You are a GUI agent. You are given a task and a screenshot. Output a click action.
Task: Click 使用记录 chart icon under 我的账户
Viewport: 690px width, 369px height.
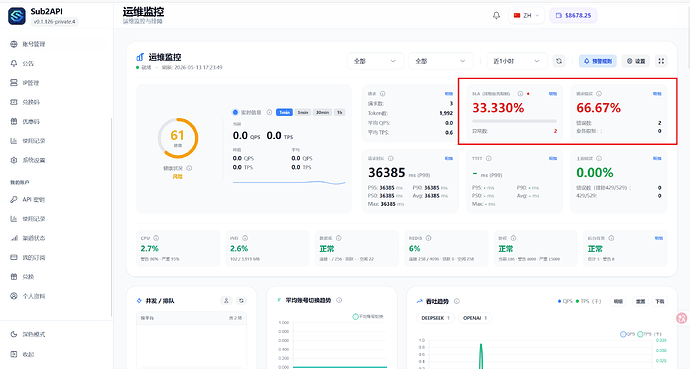(14, 219)
